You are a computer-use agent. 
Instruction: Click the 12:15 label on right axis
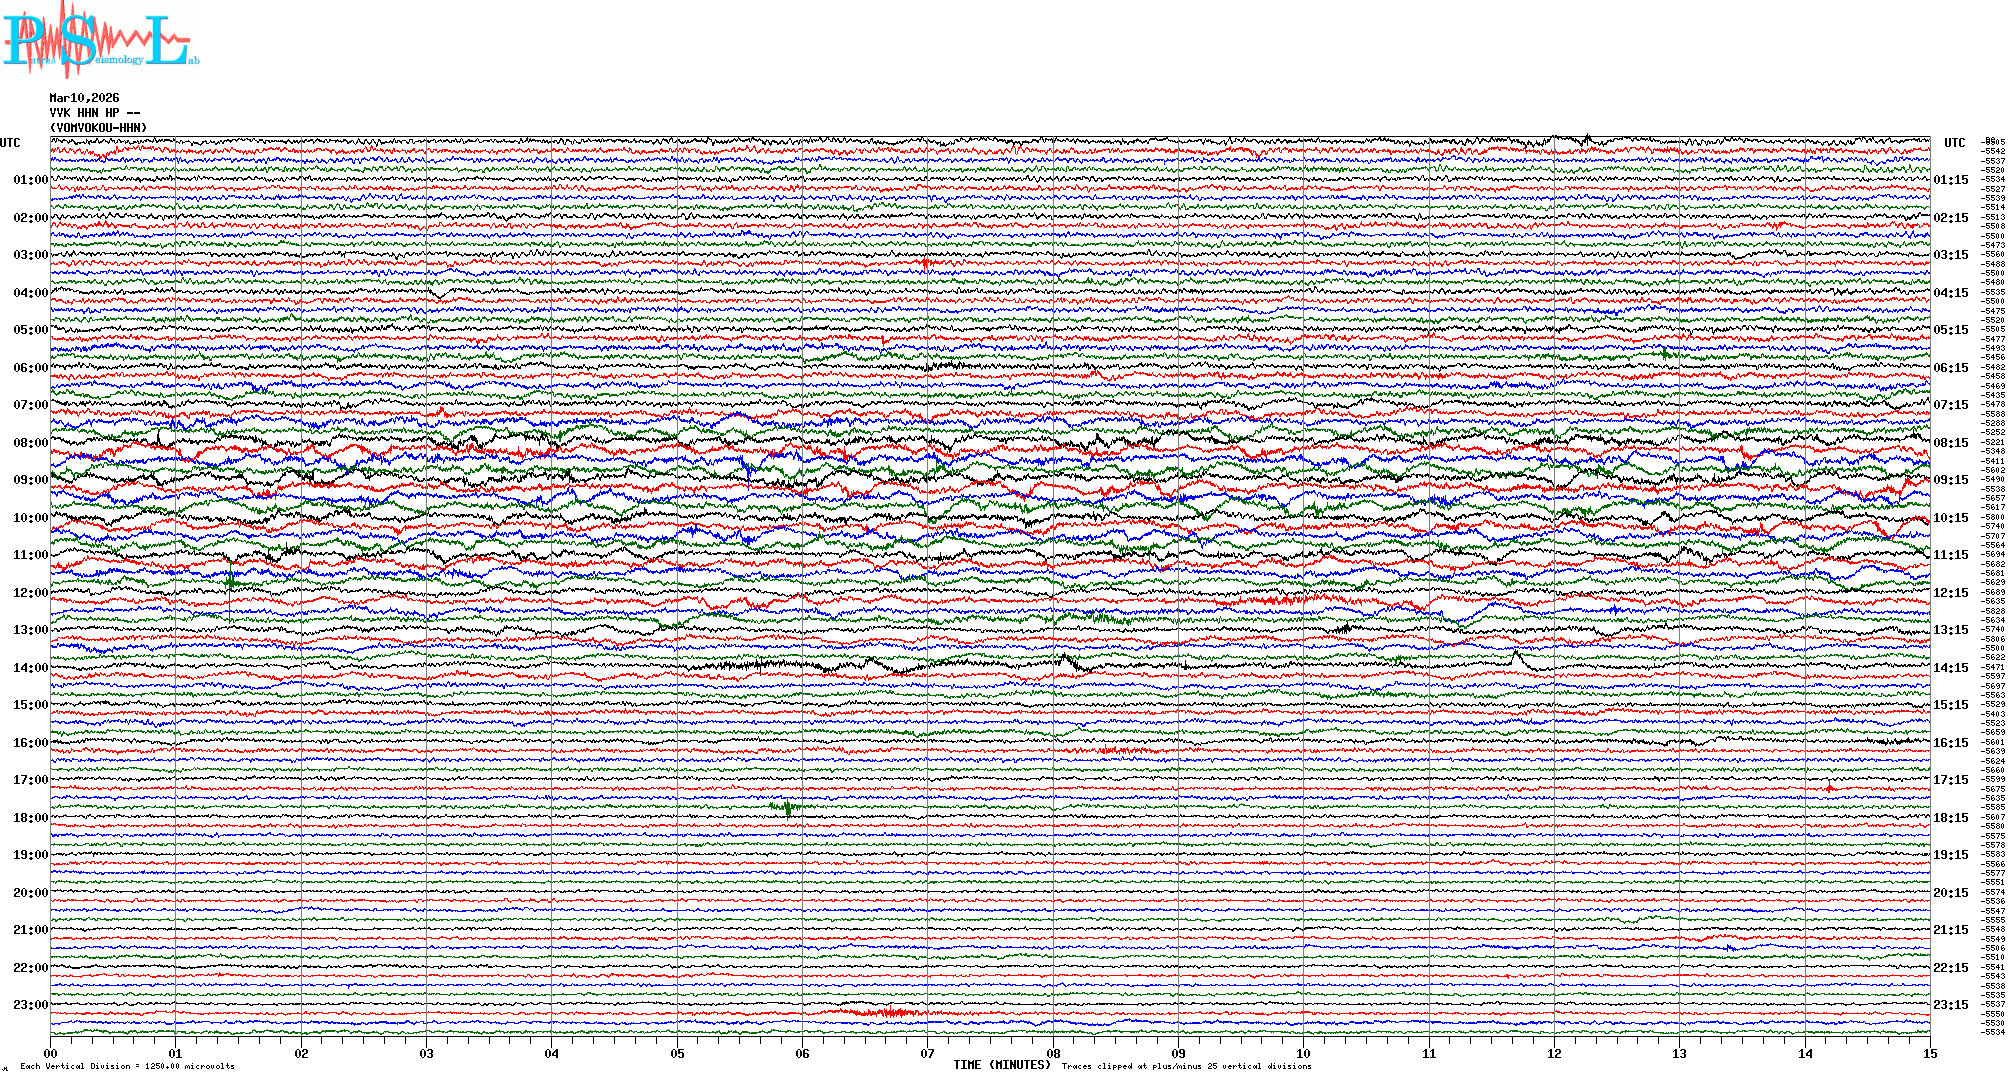1950,593
